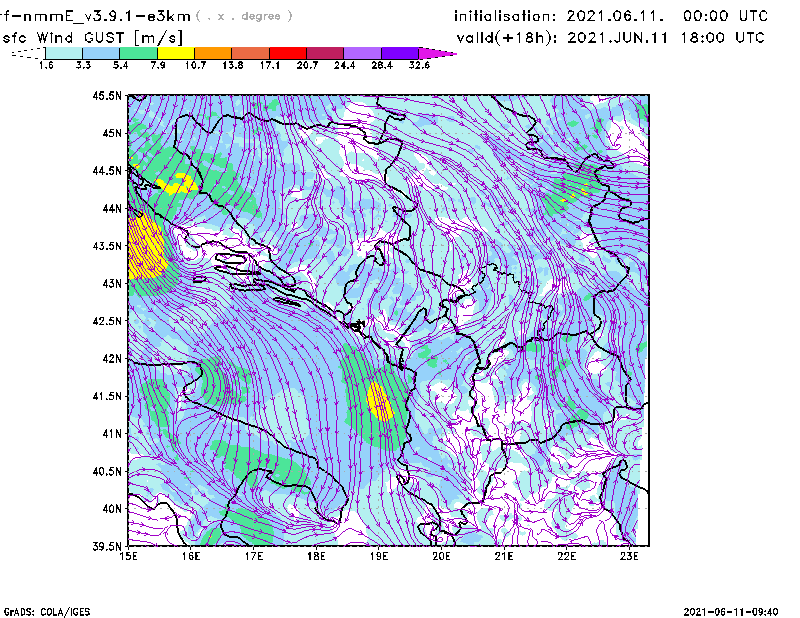Click the 44N latitude label

tap(112, 208)
